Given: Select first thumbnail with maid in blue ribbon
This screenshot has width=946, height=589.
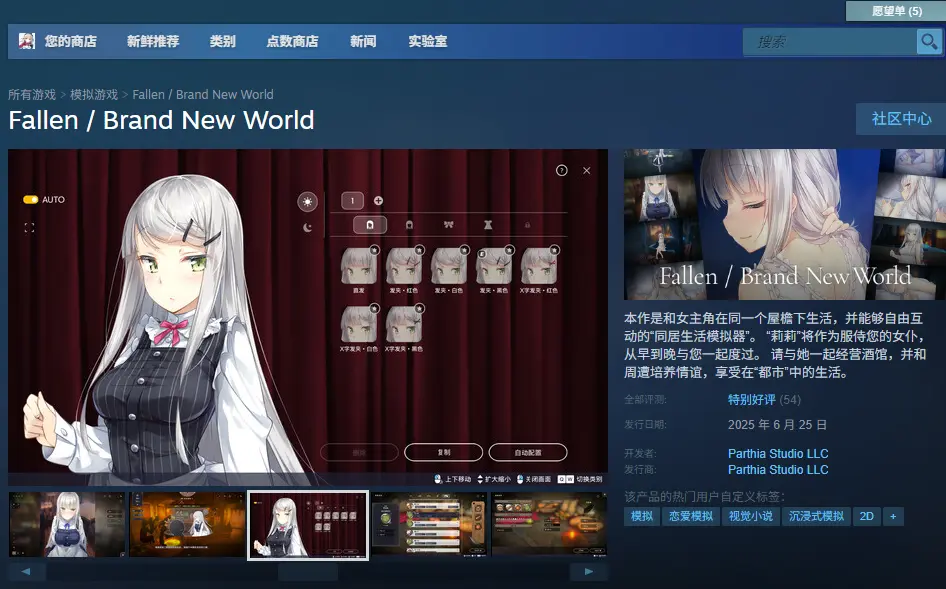Looking at the screenshot, I should tap(67, 524).
